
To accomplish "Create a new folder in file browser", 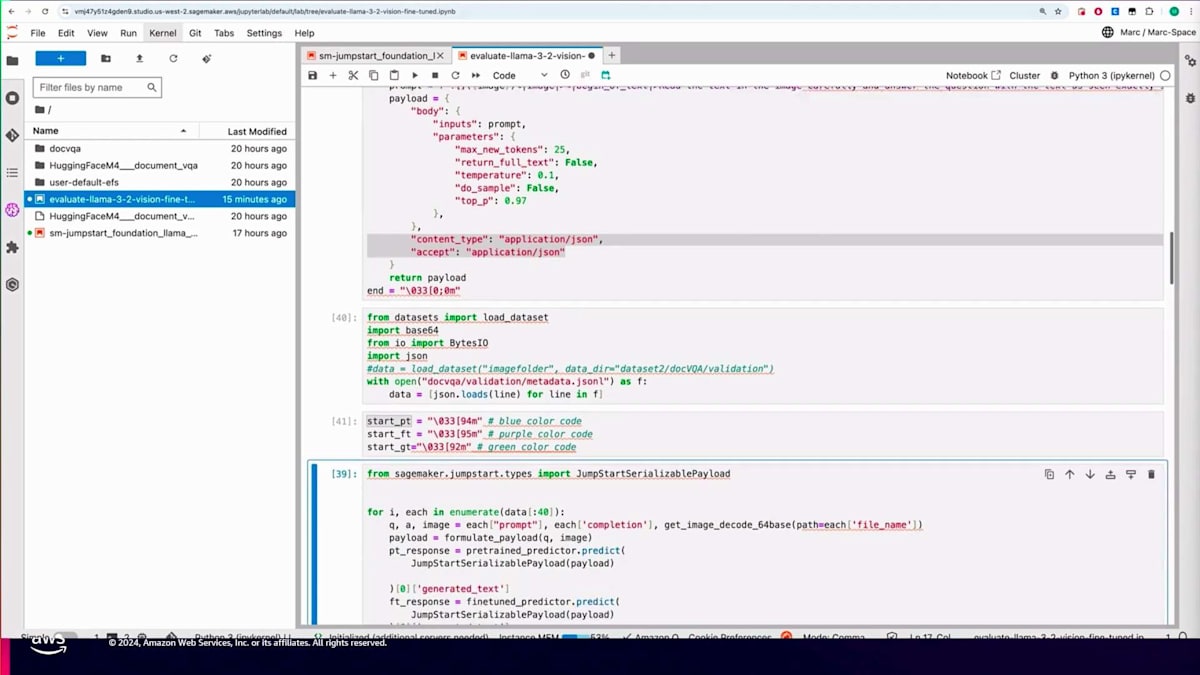I will [x=106, y=59].
